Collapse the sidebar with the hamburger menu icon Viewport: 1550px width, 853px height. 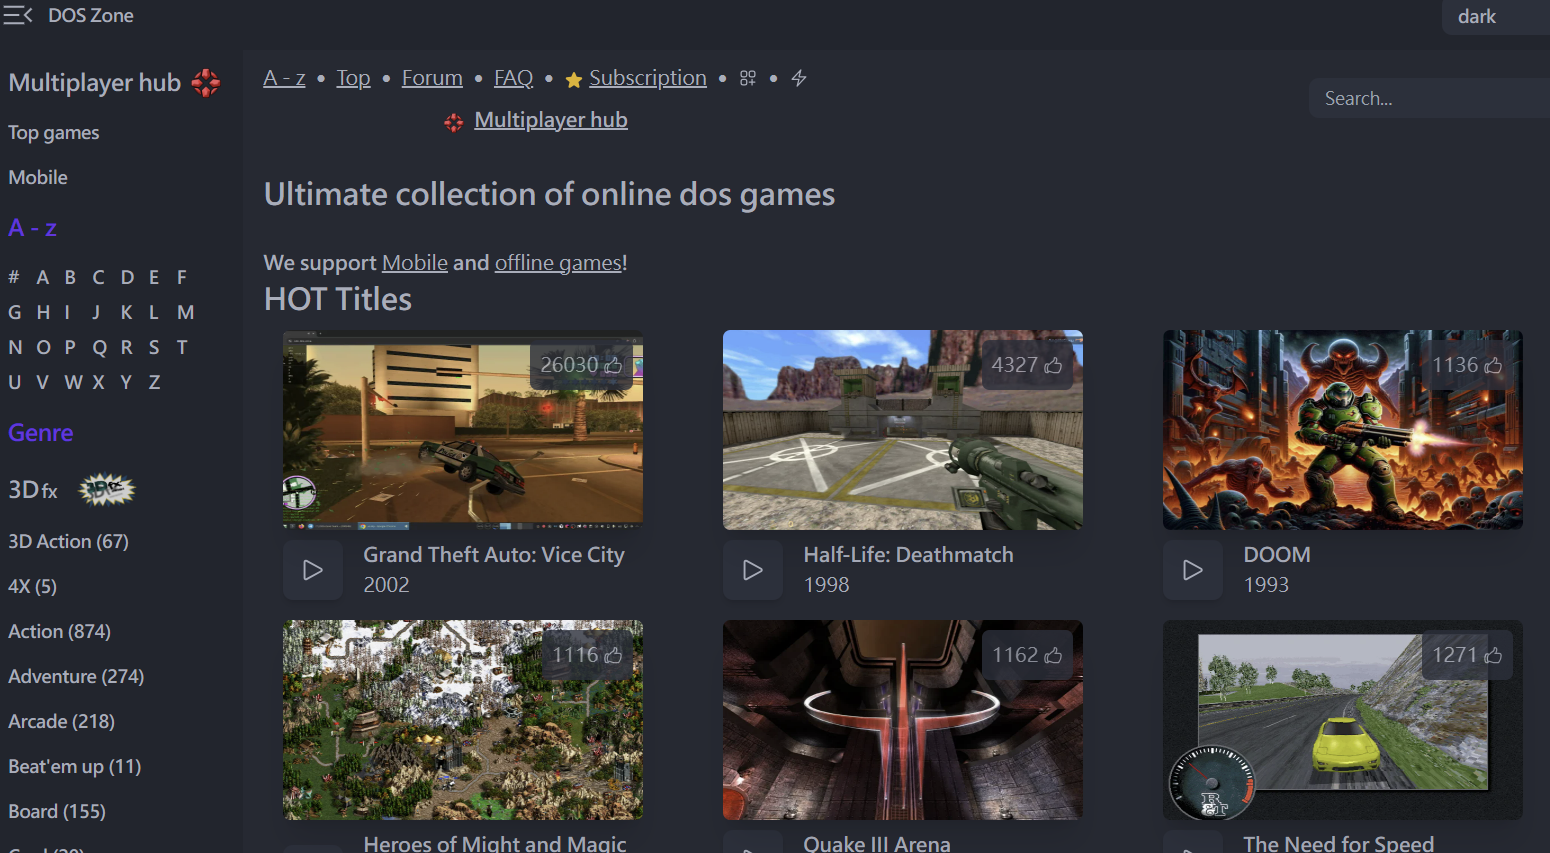pyautogui.click(x=18, y=15)
